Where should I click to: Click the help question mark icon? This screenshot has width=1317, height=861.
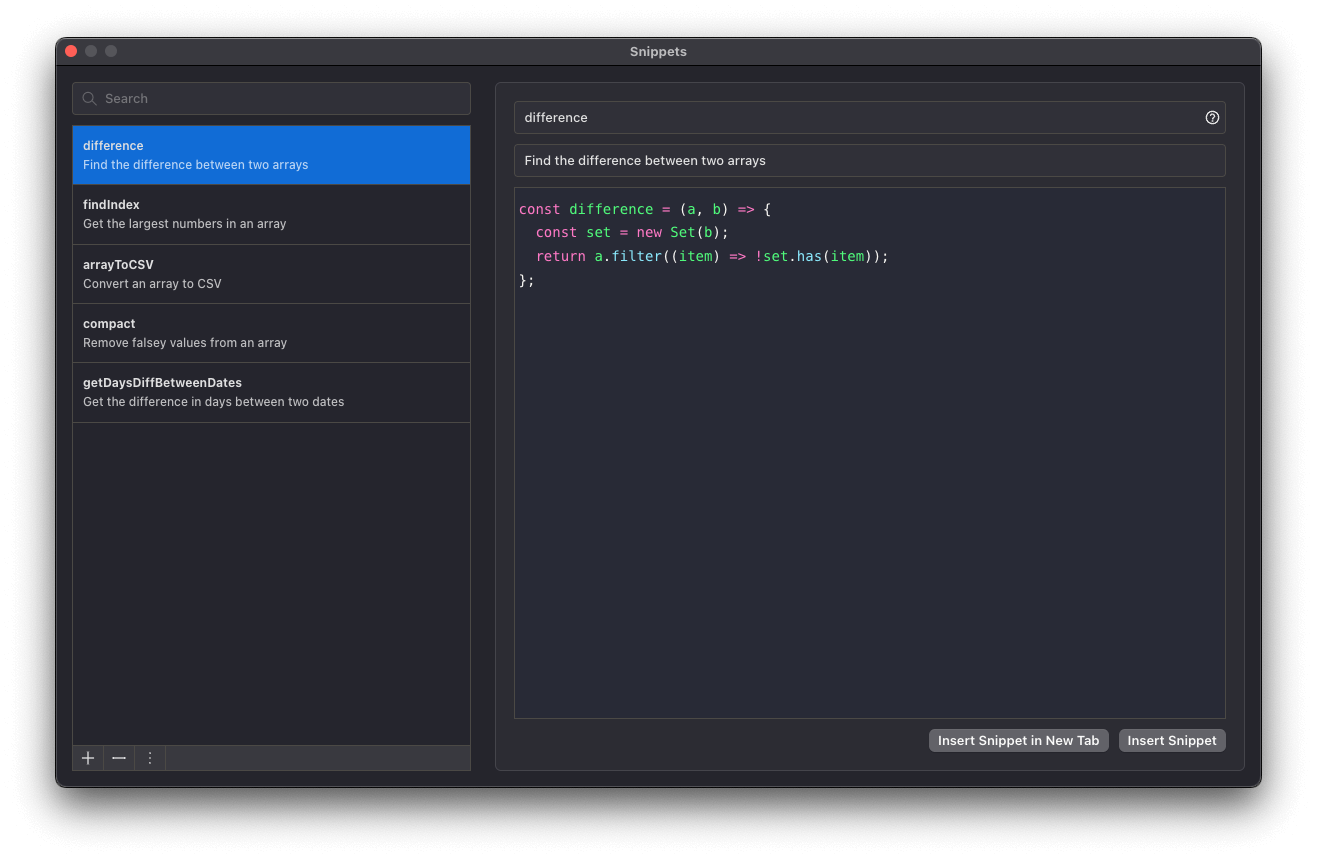pyautogui.click(x=1212, y=117)
